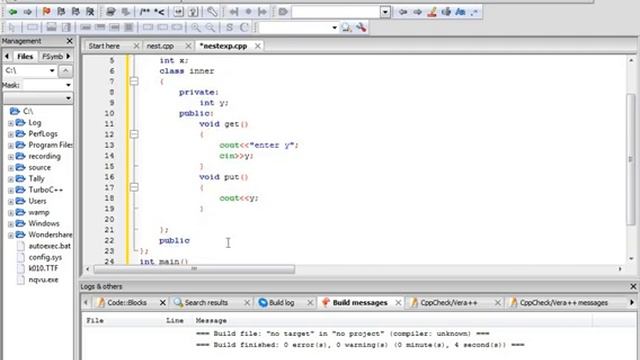Screen dimensions: 640x360
Task: Open the settings tools icon in second toolbar
Action: point(361,27)
